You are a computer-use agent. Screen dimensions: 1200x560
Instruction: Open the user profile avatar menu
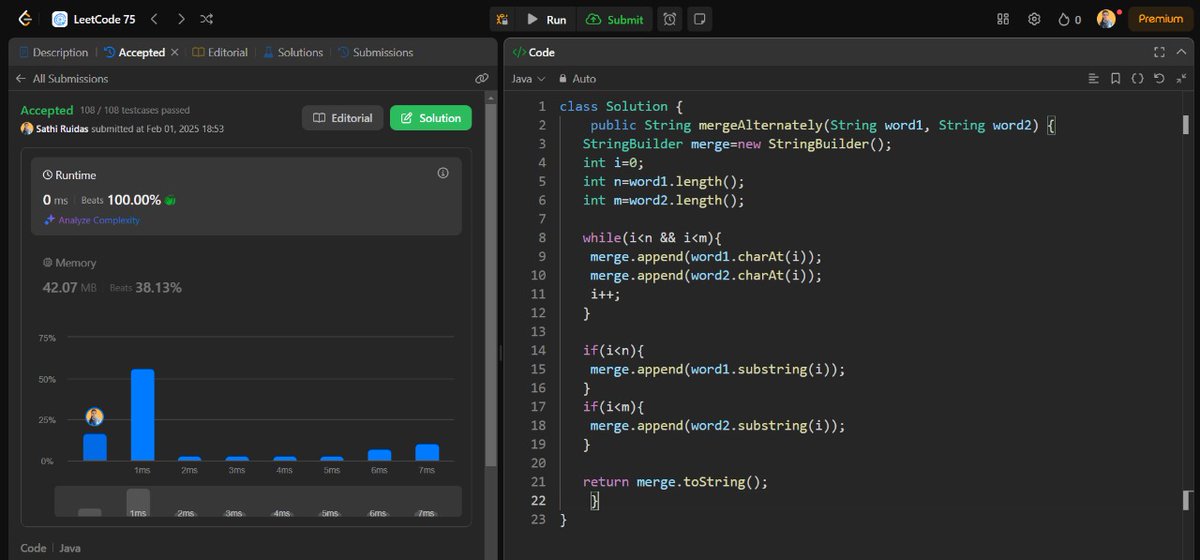point(1106,19)
